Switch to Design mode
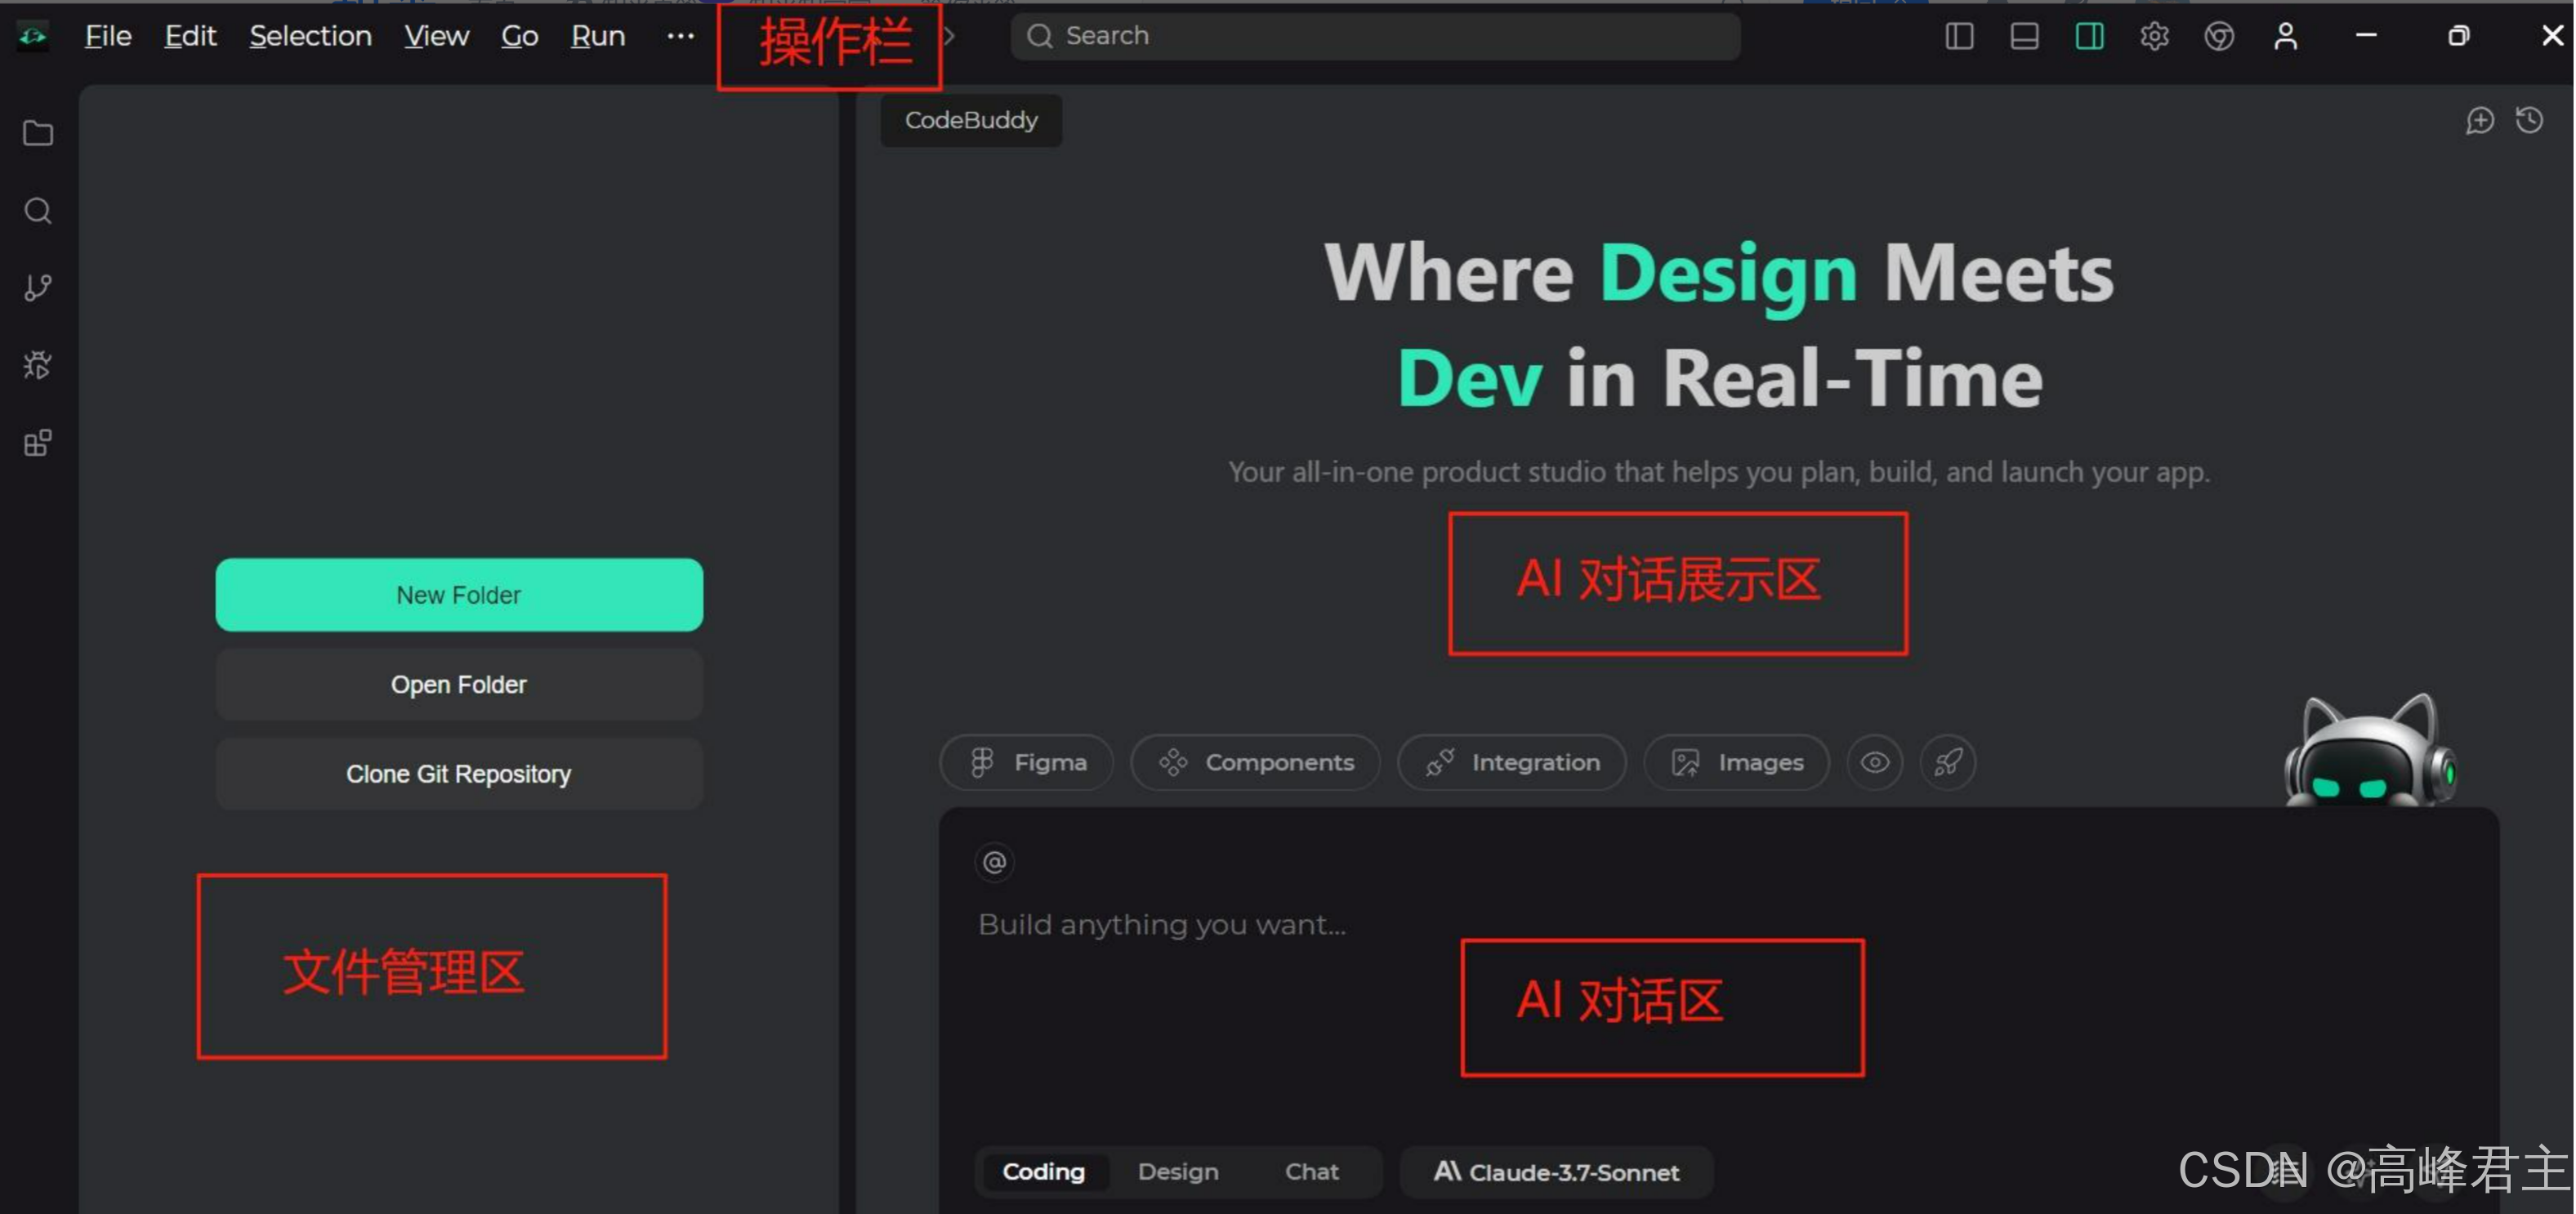 pos(1178,1171)
